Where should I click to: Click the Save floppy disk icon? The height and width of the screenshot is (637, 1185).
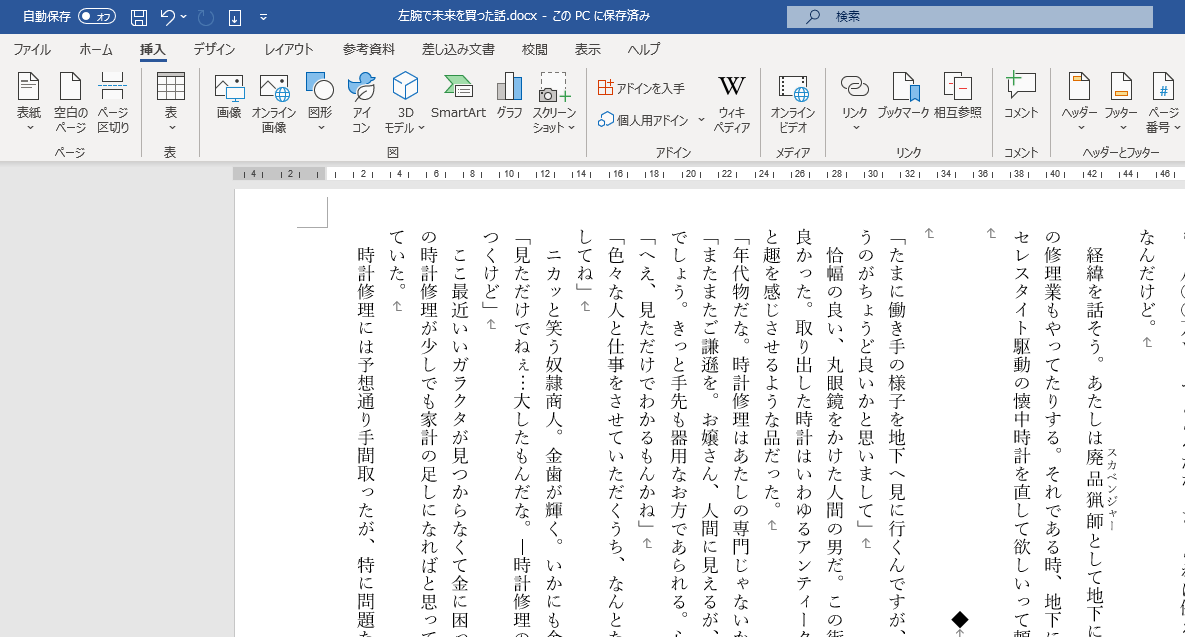[x=139, y=17]
